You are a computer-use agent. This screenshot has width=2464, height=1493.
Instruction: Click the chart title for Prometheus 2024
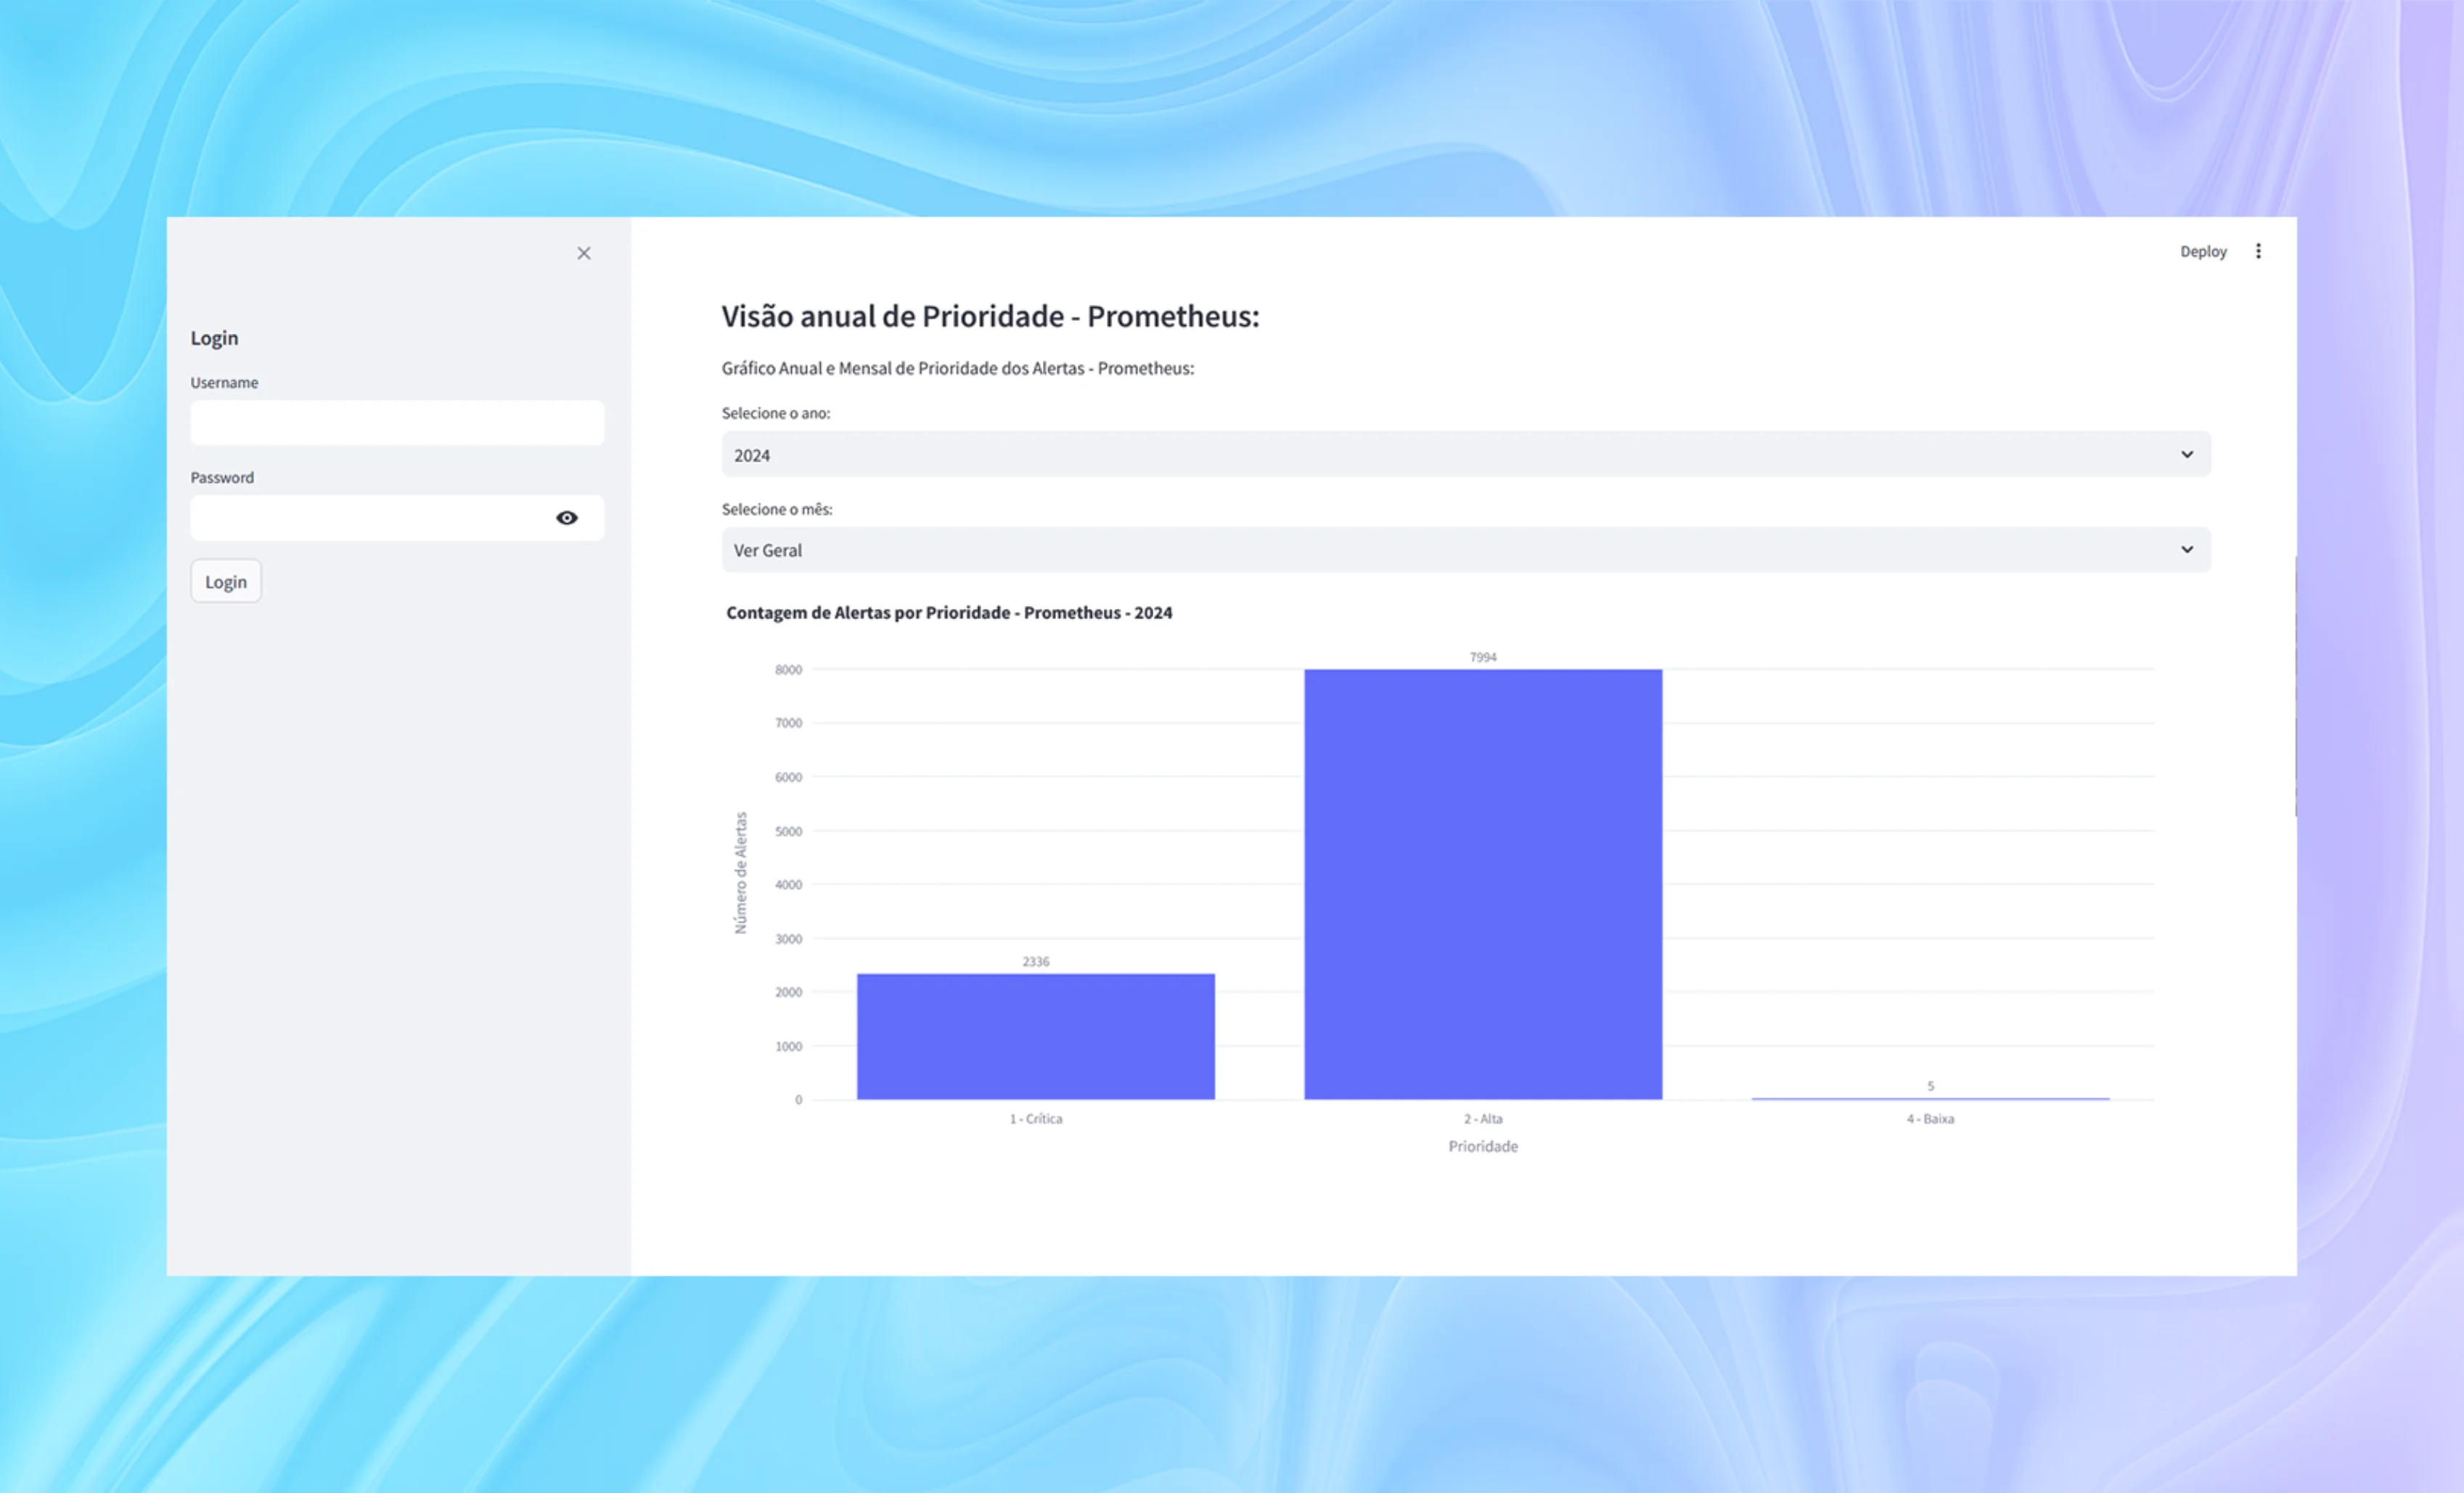click(949, 612)
